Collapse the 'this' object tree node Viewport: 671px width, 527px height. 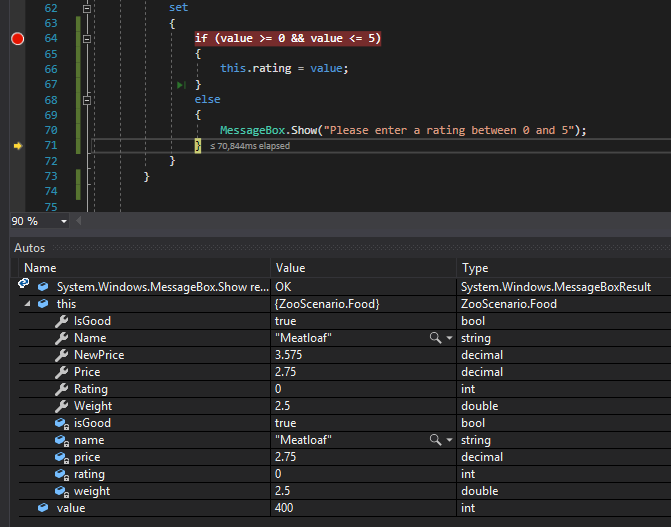[27, 304]
